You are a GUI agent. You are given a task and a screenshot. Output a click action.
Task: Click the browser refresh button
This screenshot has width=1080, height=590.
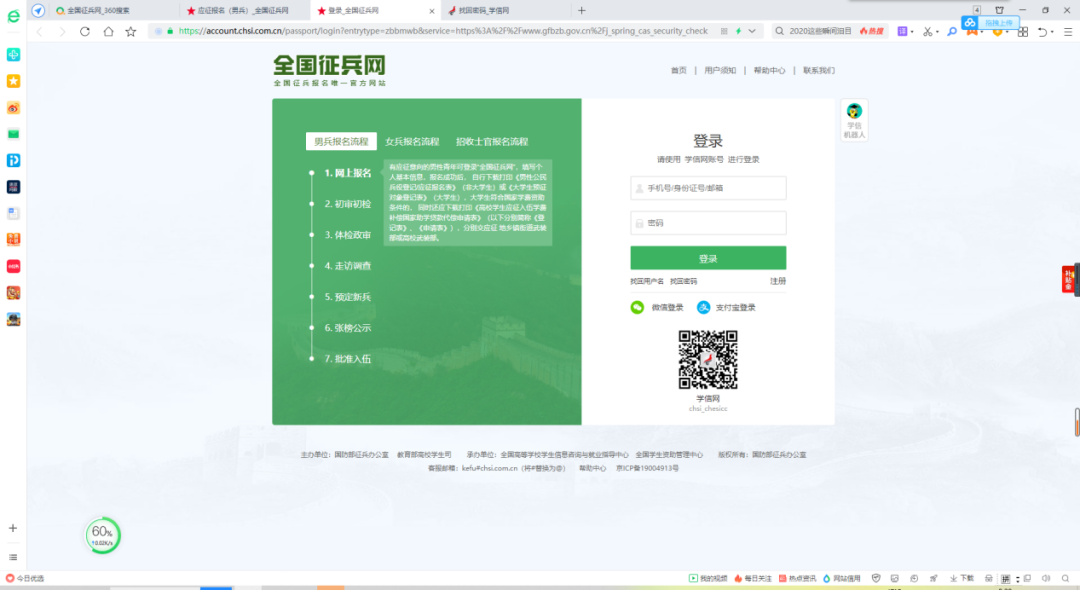[84, 32]
